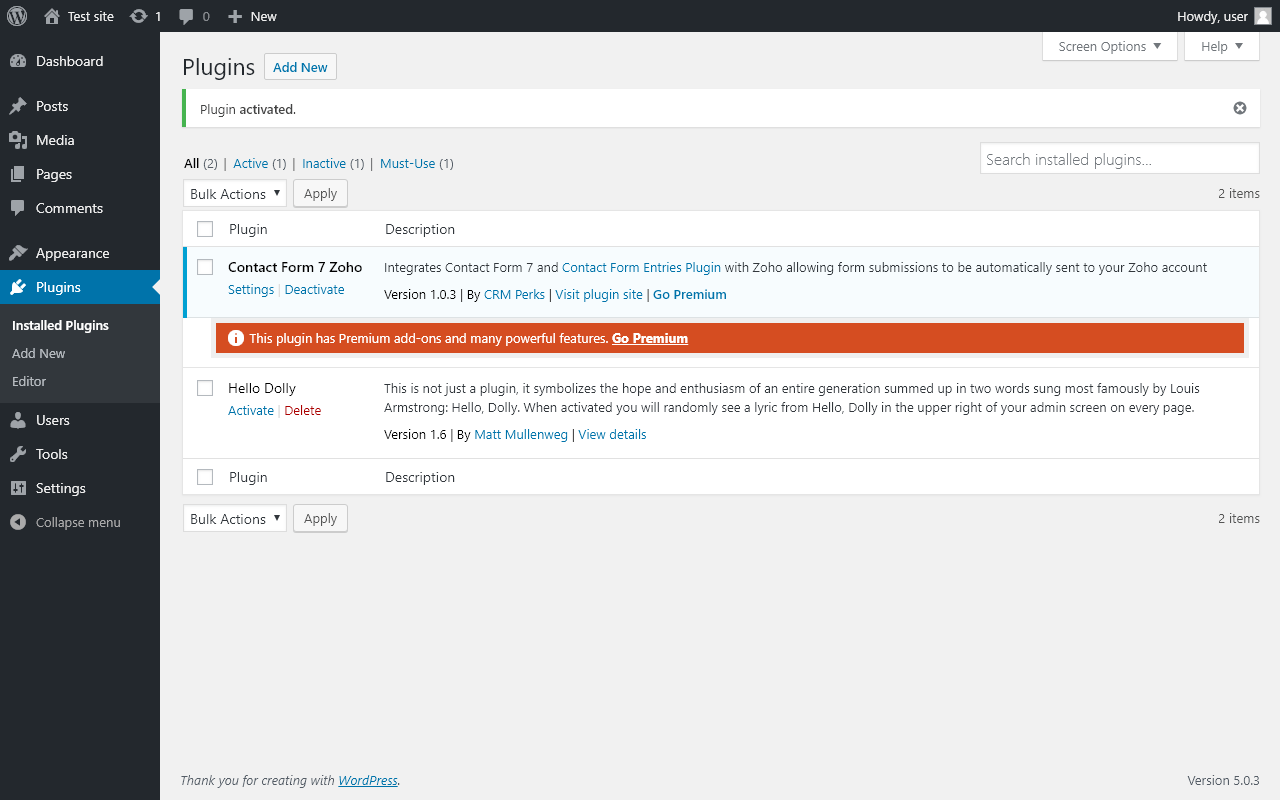Open the WordPress logo menu

17,16
